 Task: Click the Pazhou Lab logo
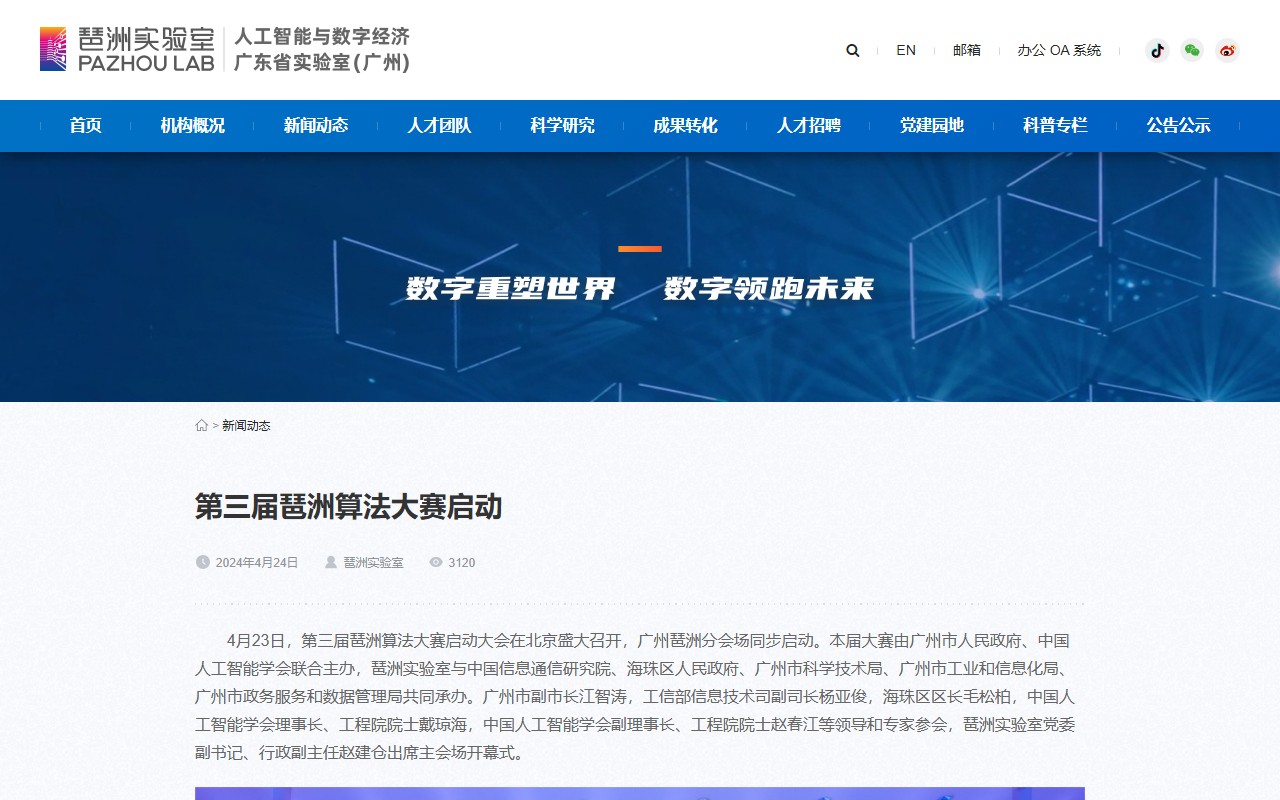pyautogui.click(x=126, y=50)
